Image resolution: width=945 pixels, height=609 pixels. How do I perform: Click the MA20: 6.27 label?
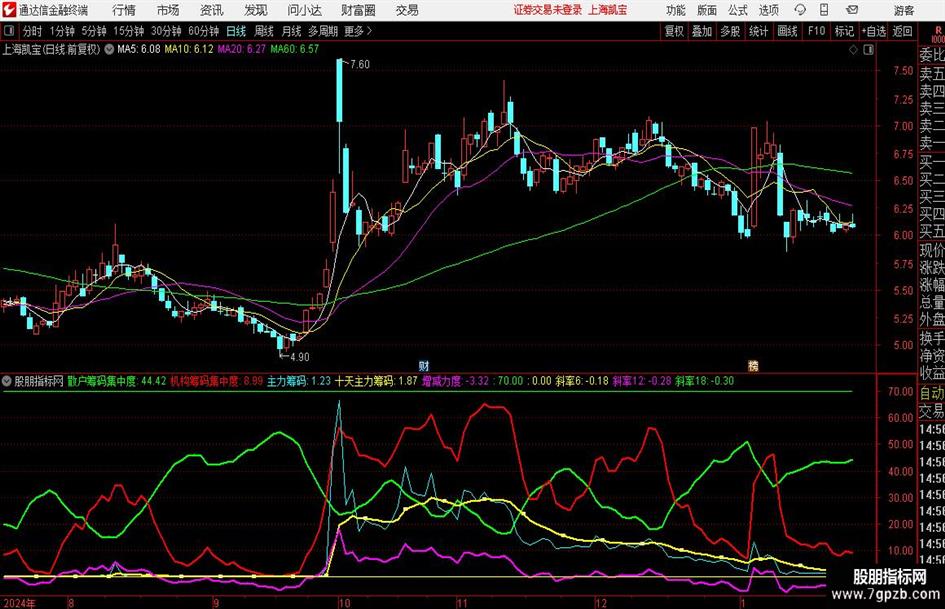click(241, 49)
